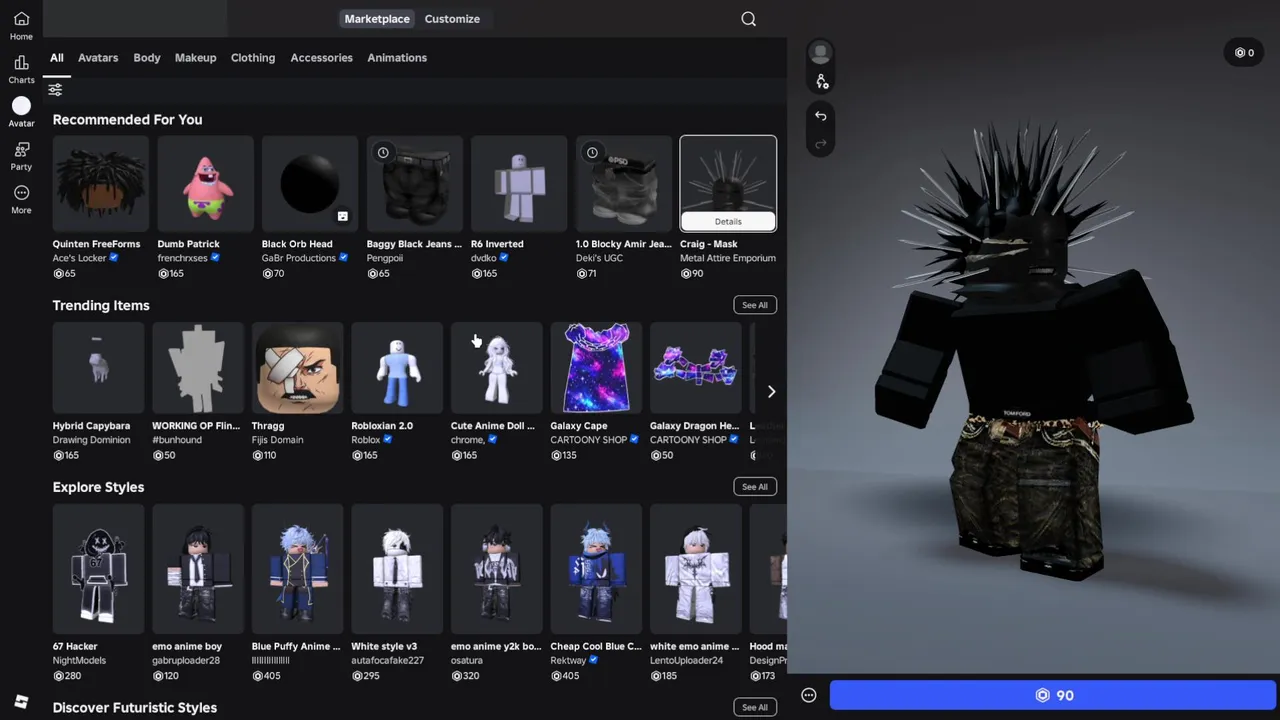Open the ellipsis options beside purchase button
The height and width of the screenshot is (720, 1280).
click(x=809, y=695)
